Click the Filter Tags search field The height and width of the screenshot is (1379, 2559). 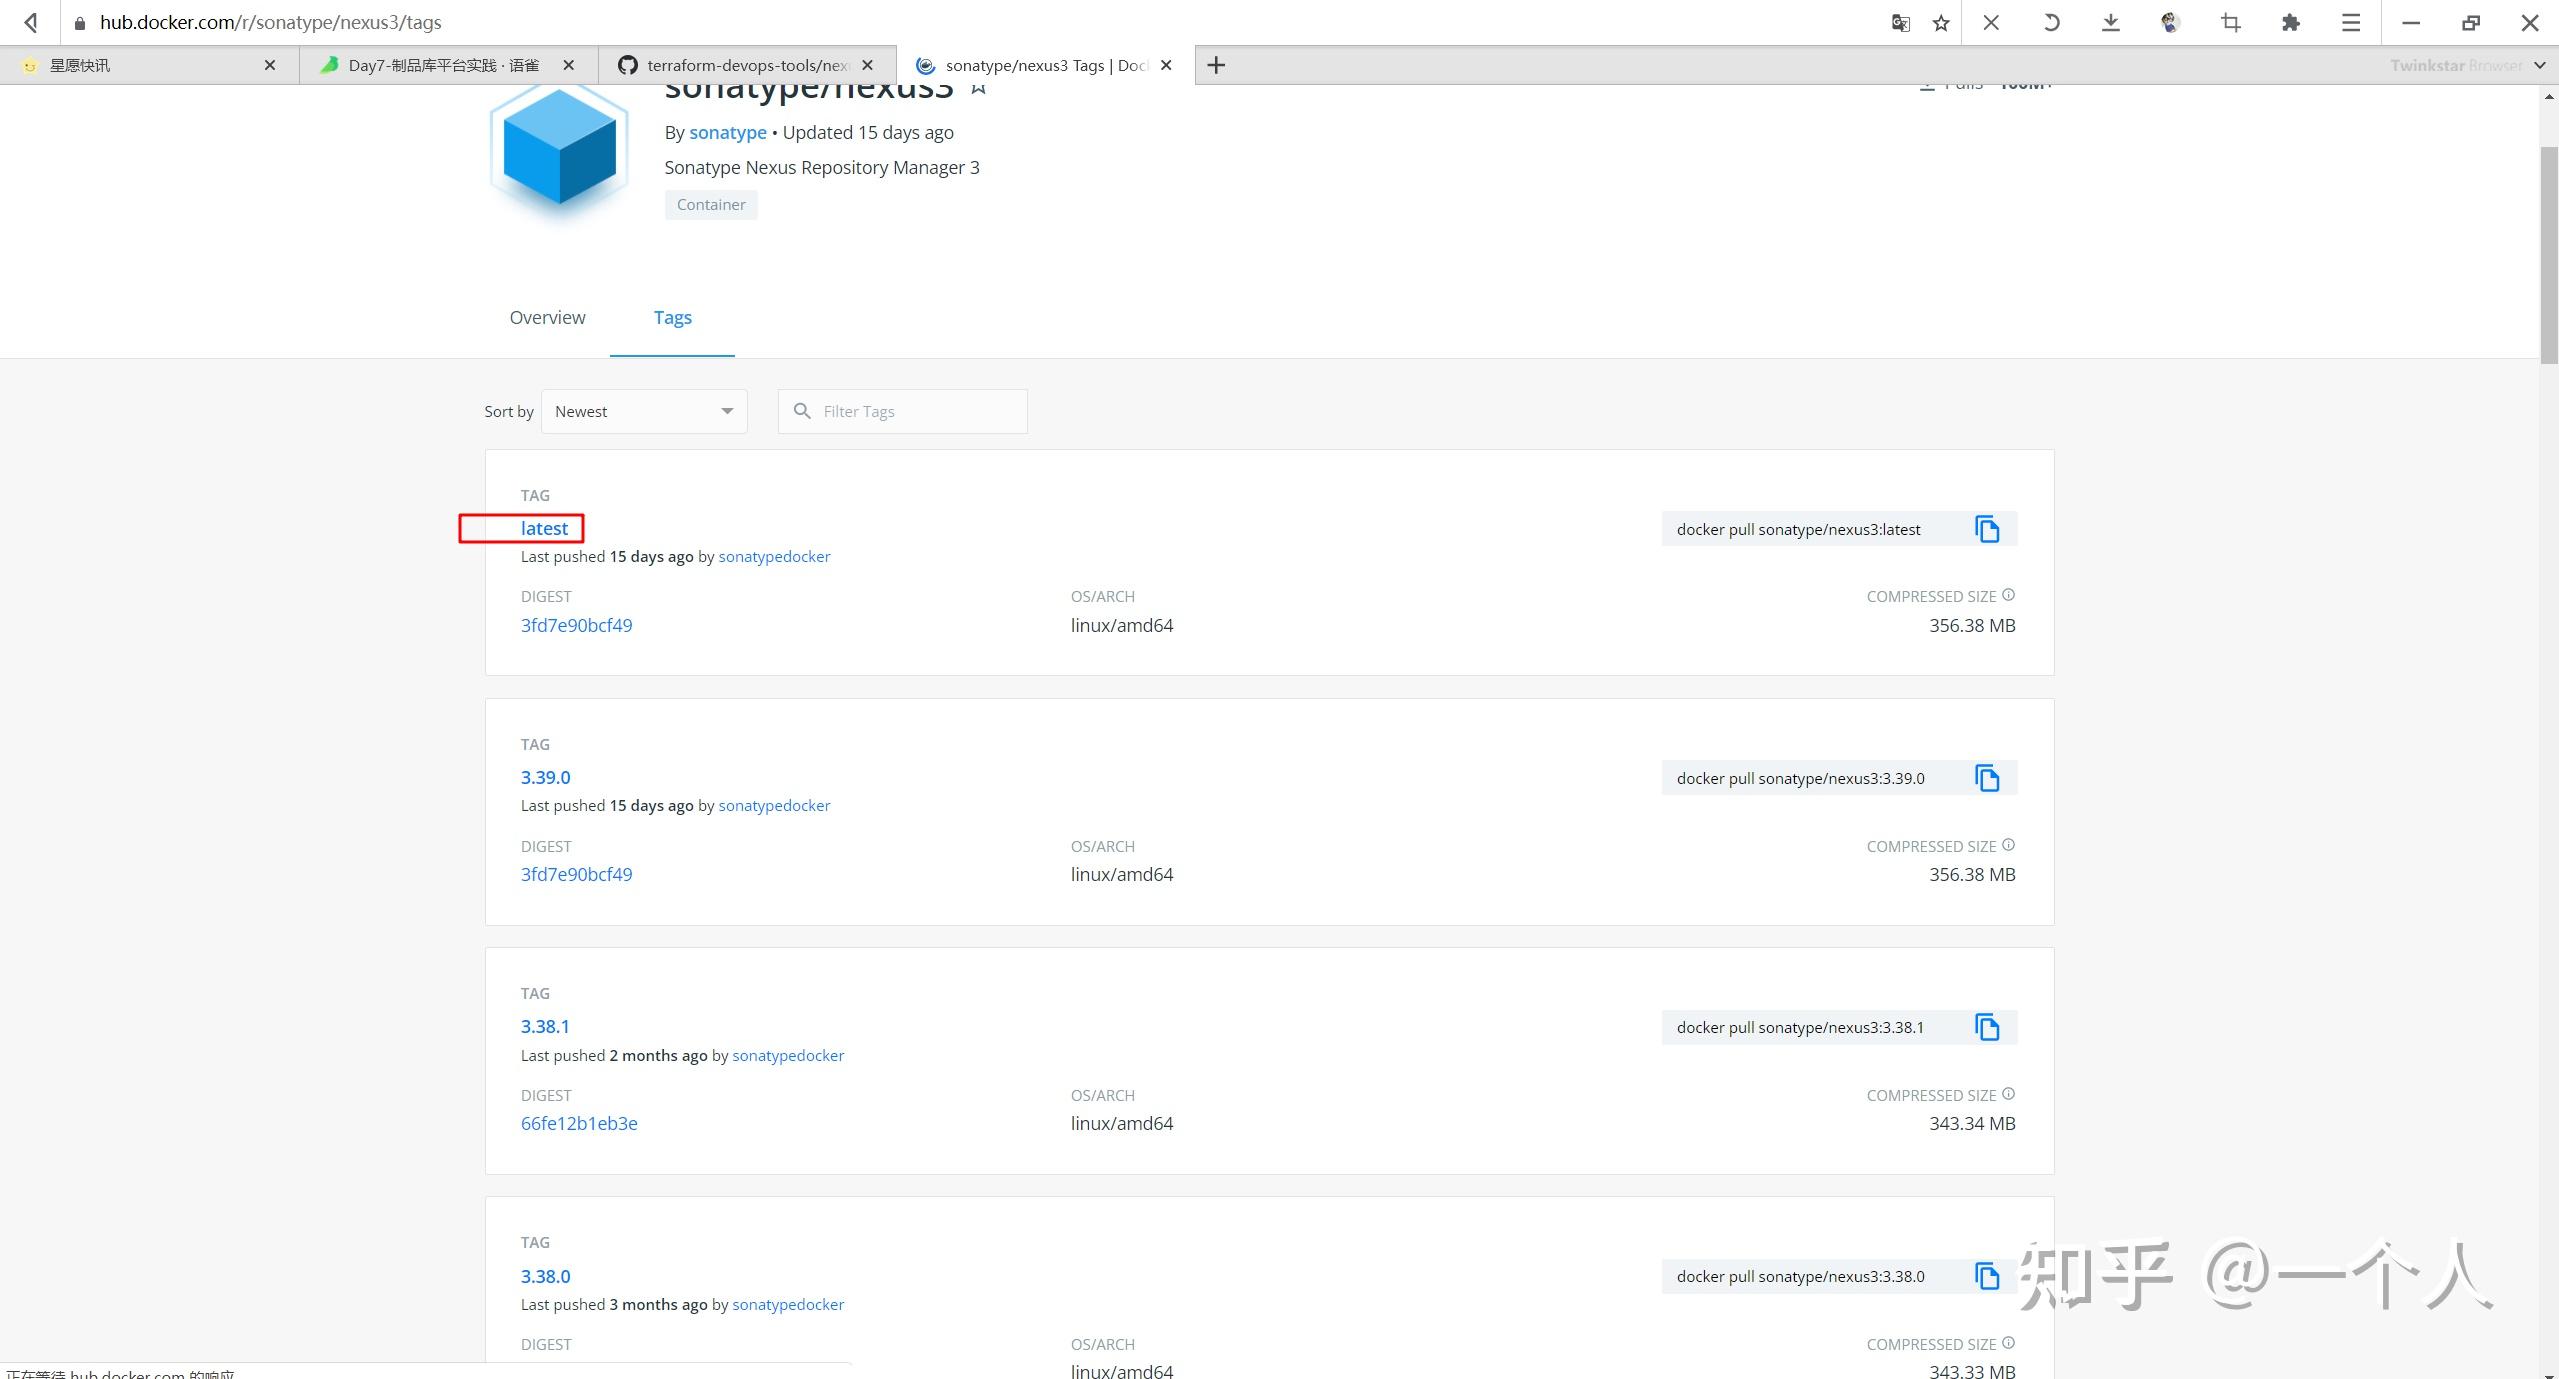[915, 411]
